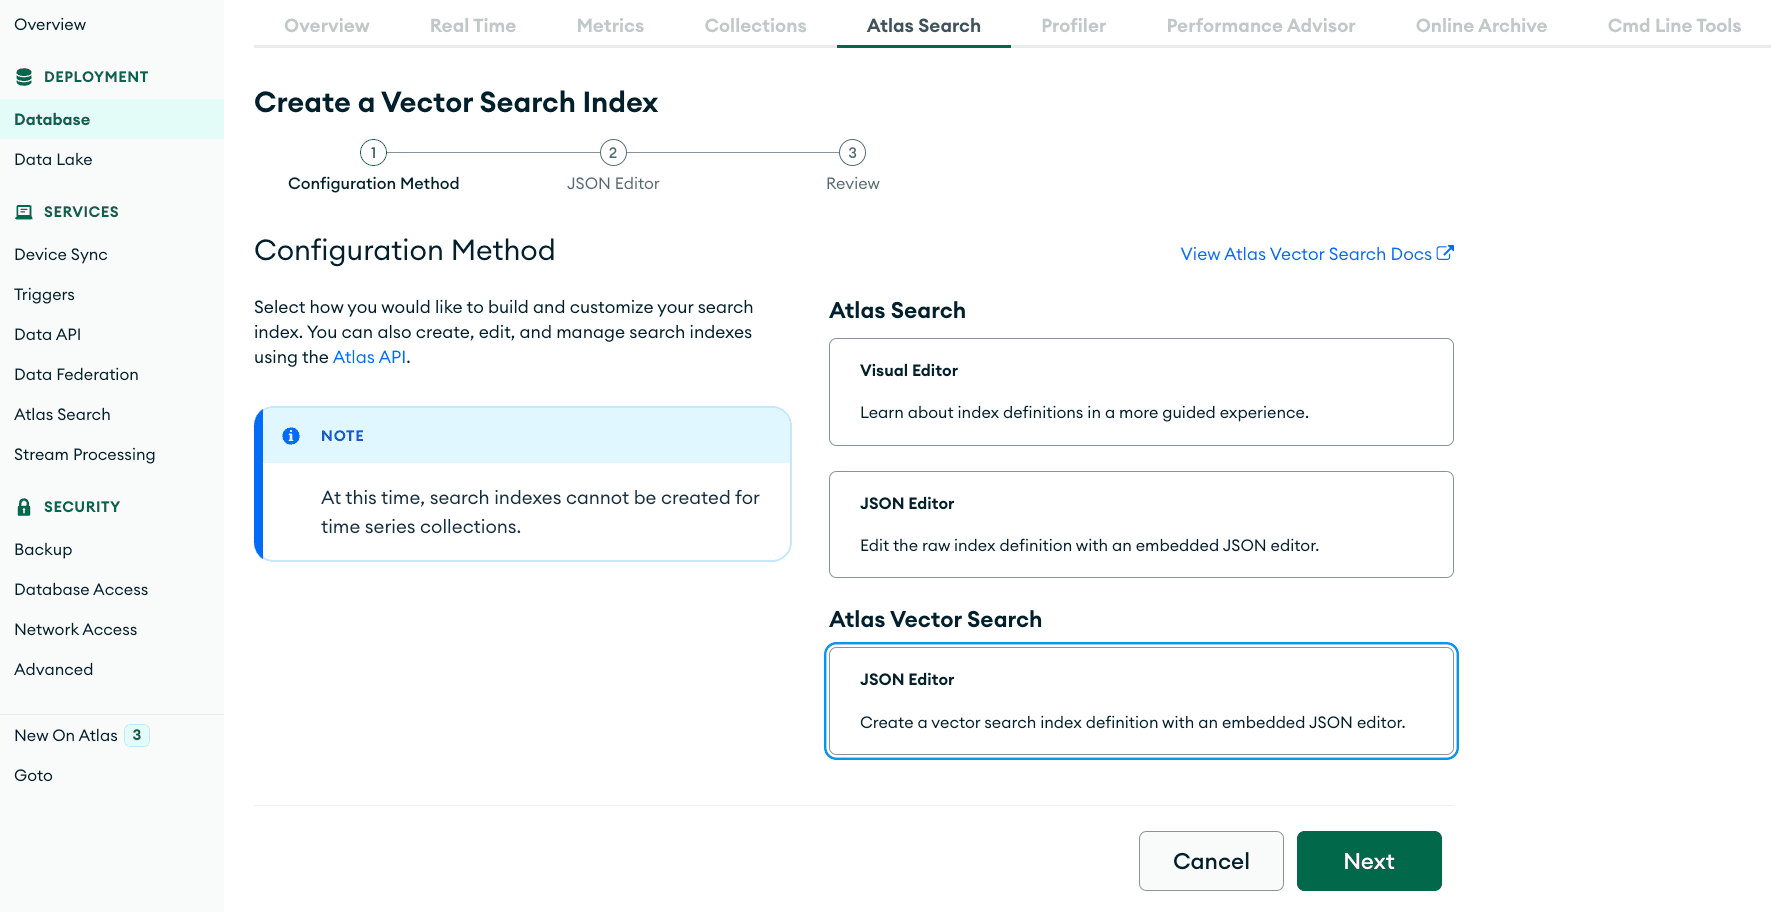Choose Atlas Search JSON Editor card
Viewport: 1771px width, 912px height.
click(1140, 524)
